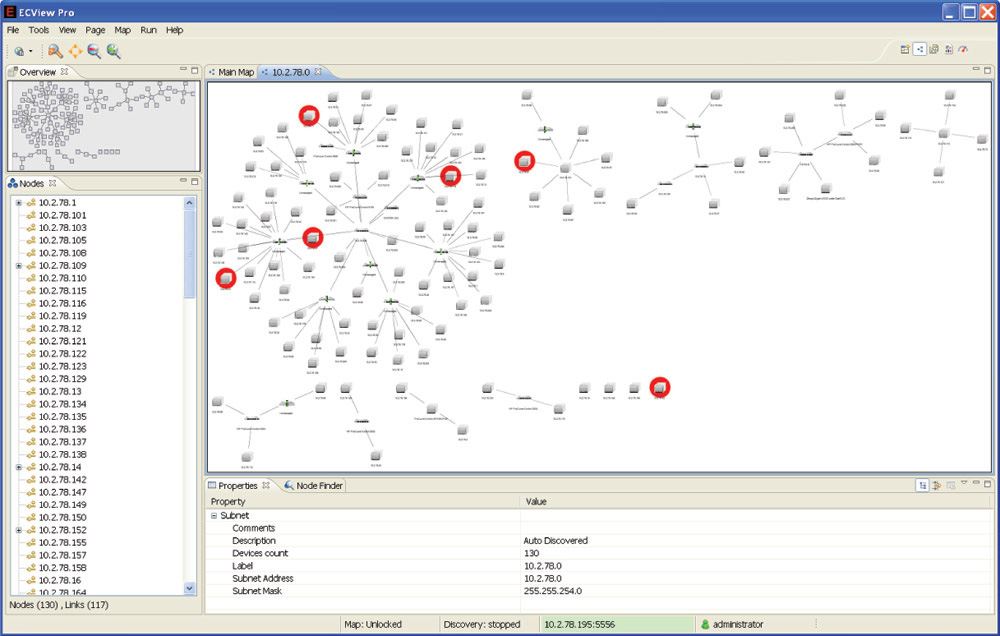Click the zoom in magnifier icon
The height and width of the screenshot is (636, 1000).
pyautogui.click(x=114, y=51)
